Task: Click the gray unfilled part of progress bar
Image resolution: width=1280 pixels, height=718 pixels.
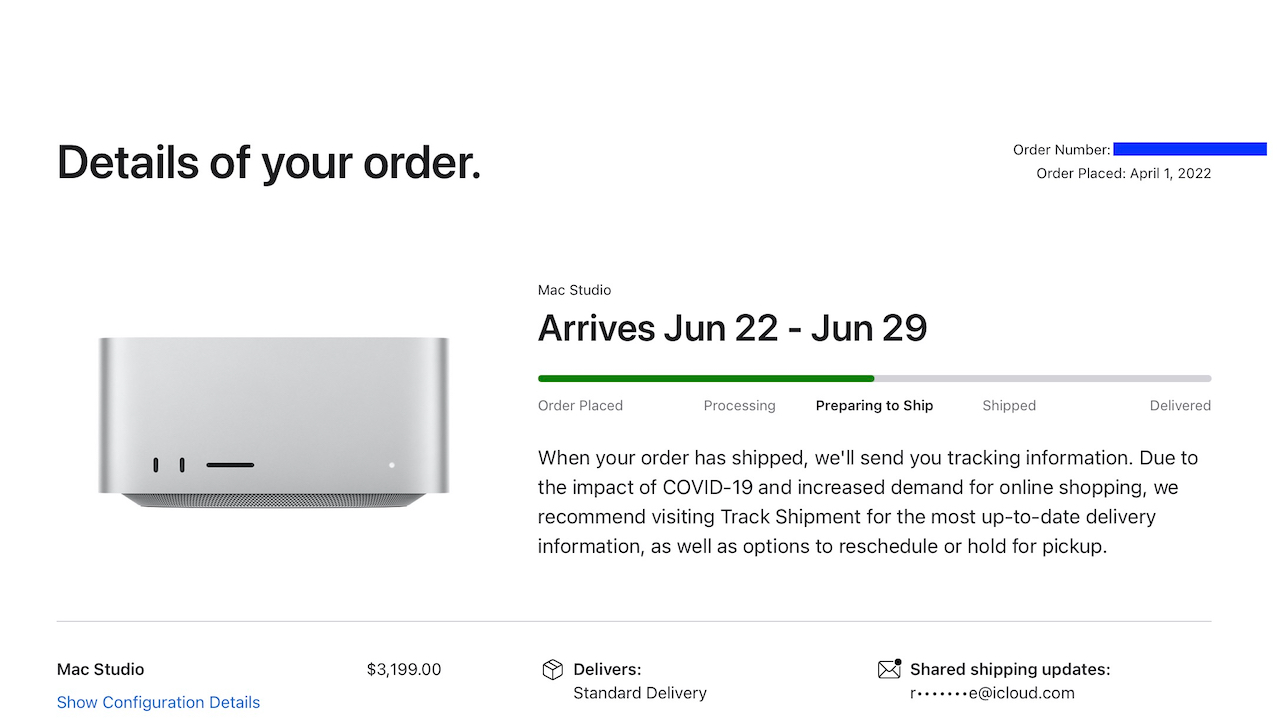Action: (1042, 379)
